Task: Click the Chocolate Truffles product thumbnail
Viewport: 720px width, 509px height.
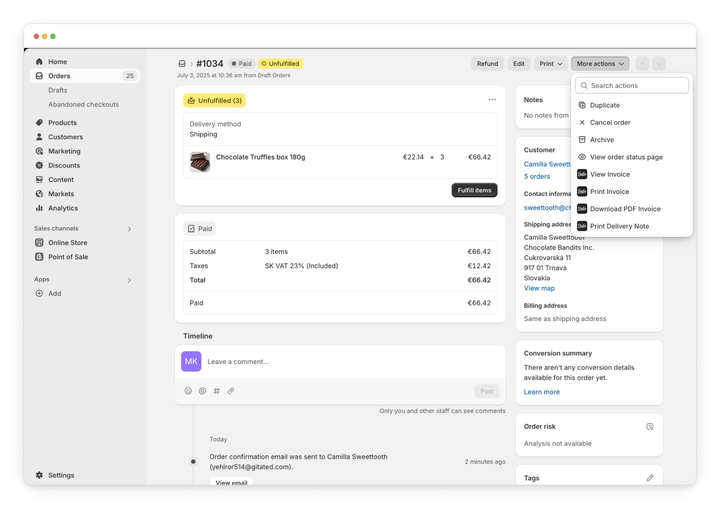Action: click(200, 162)
